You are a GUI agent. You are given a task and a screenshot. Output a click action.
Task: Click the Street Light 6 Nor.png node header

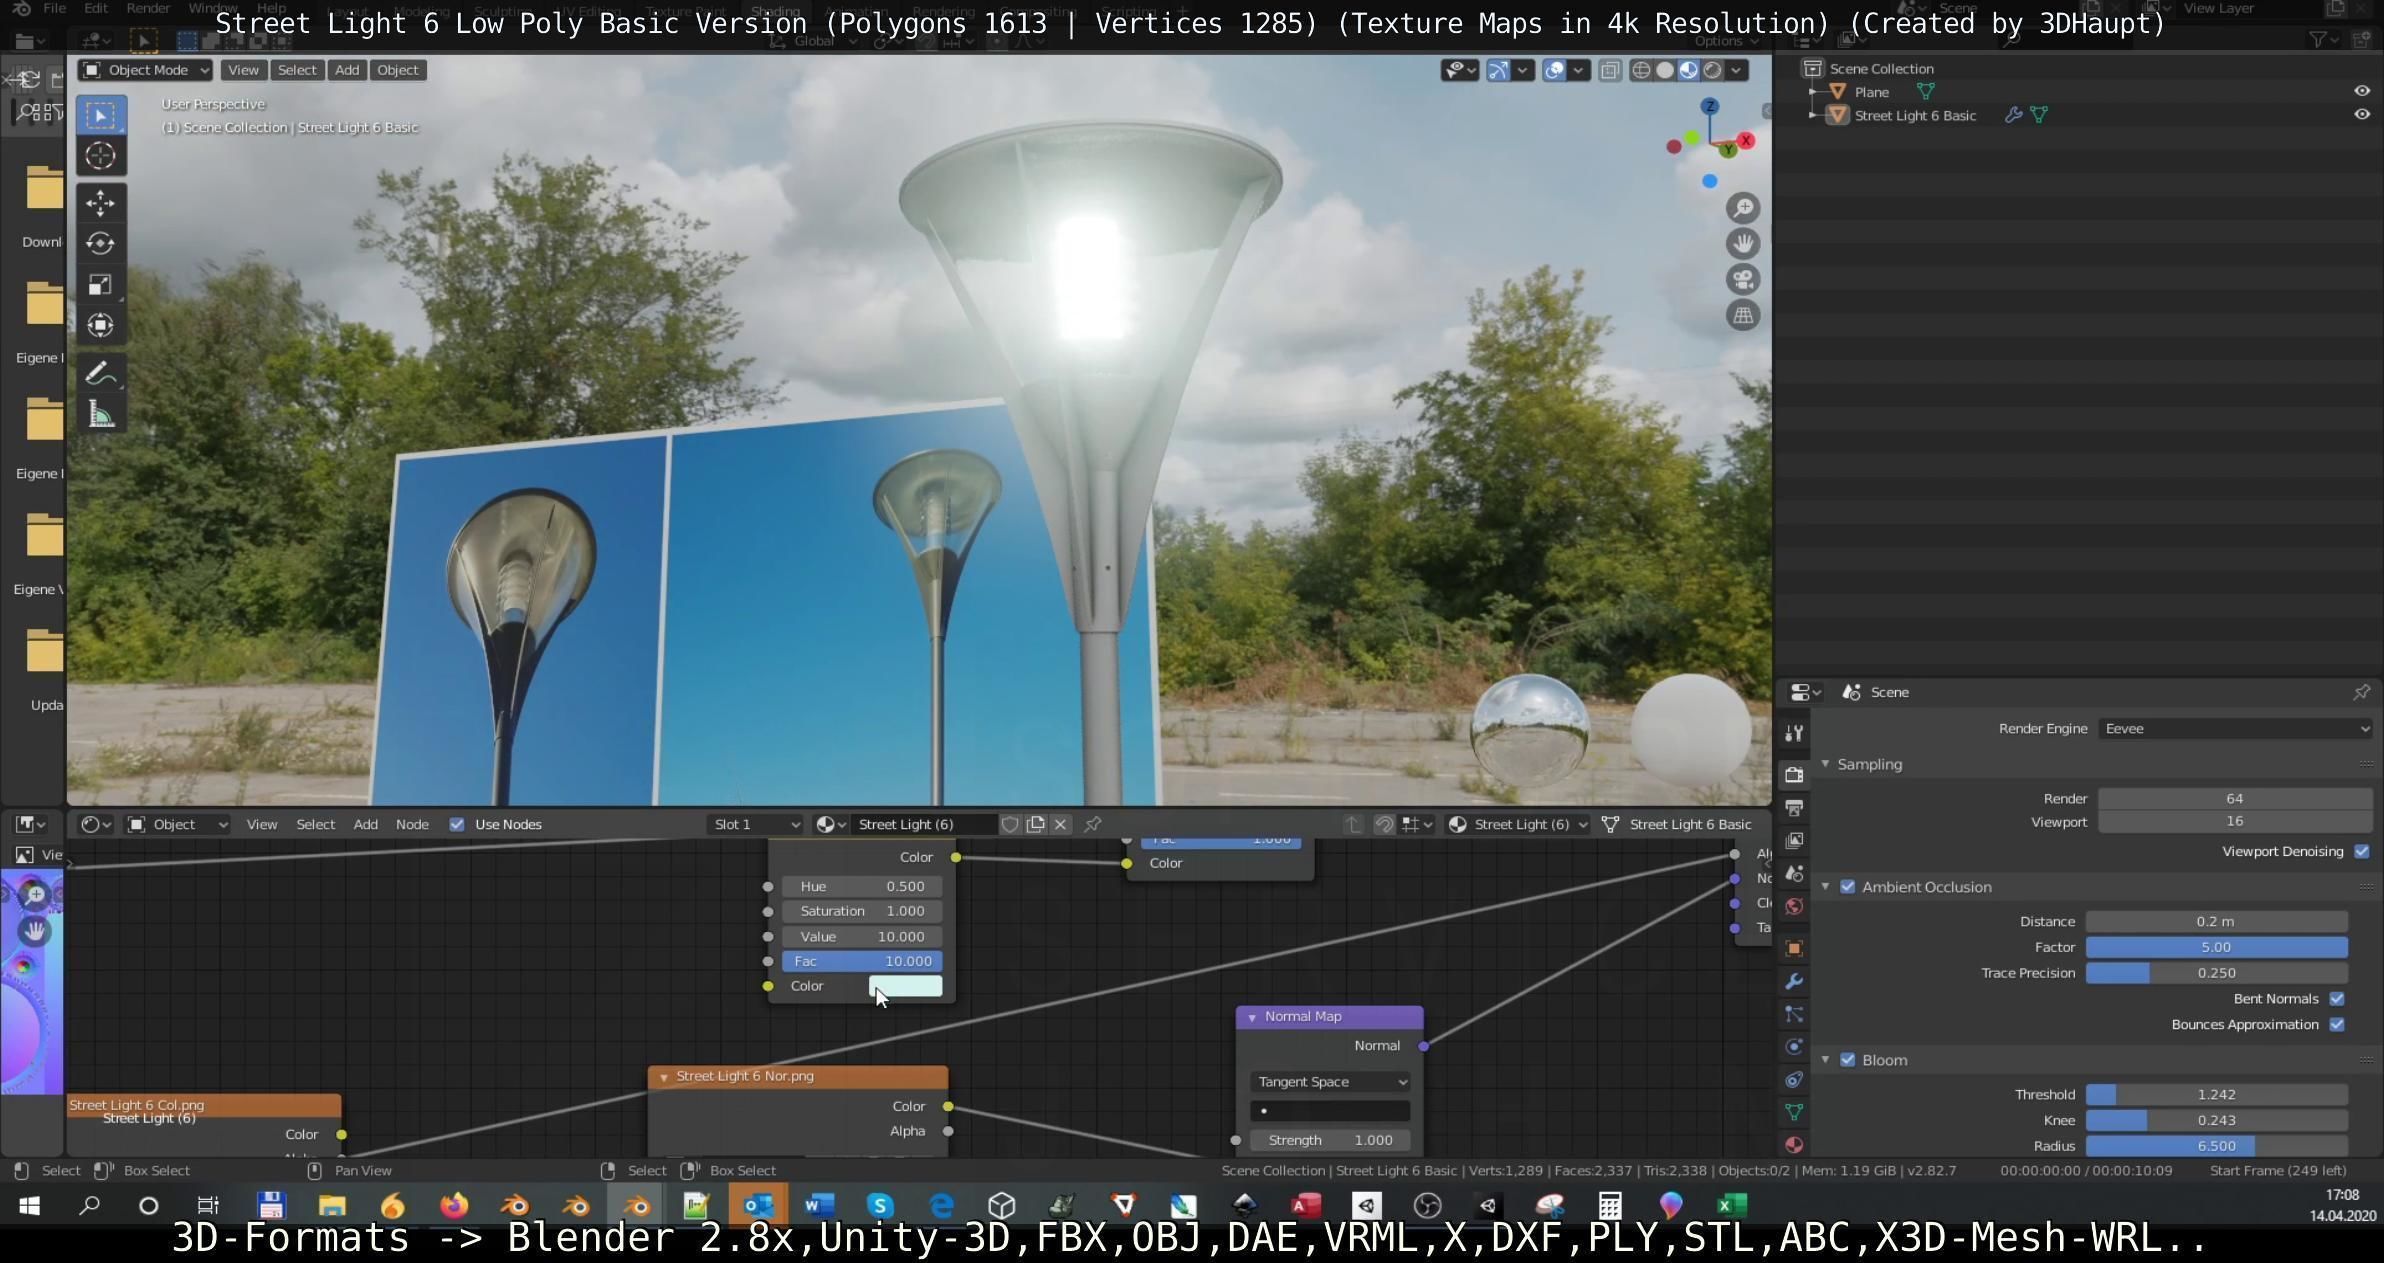[798, 1076]
